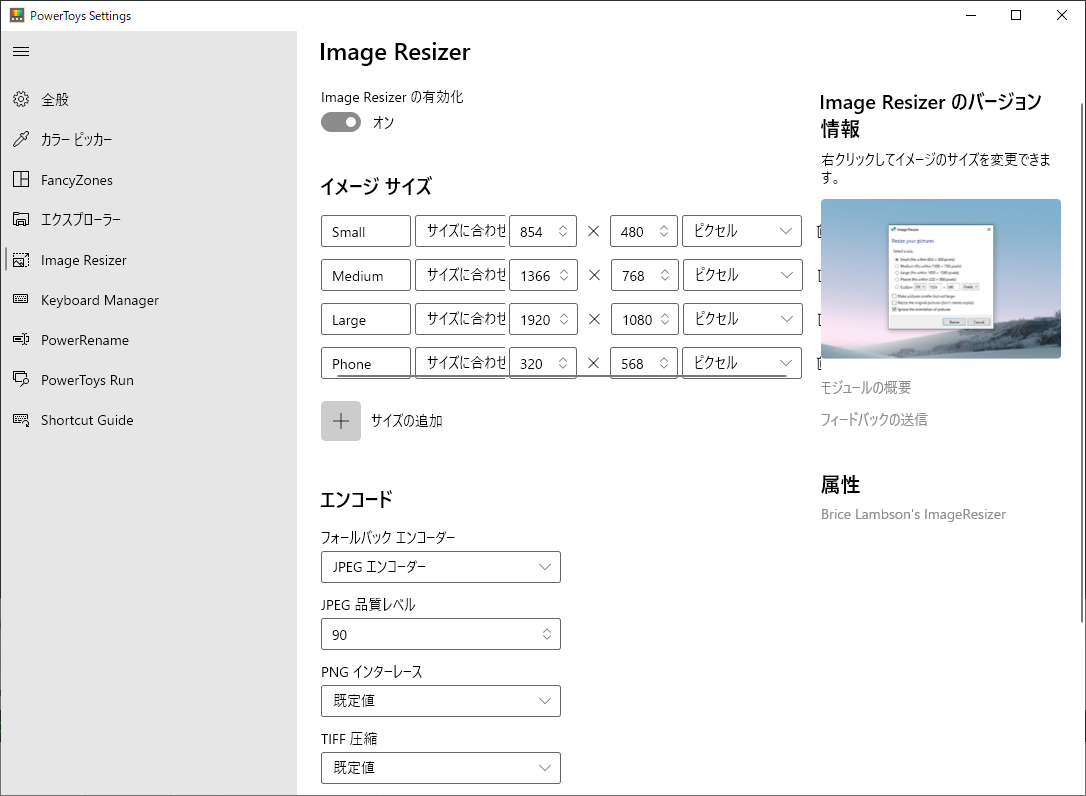Click width 320 spinner arrows
This screenshot has height=796, width=1086.
(563, 362)
